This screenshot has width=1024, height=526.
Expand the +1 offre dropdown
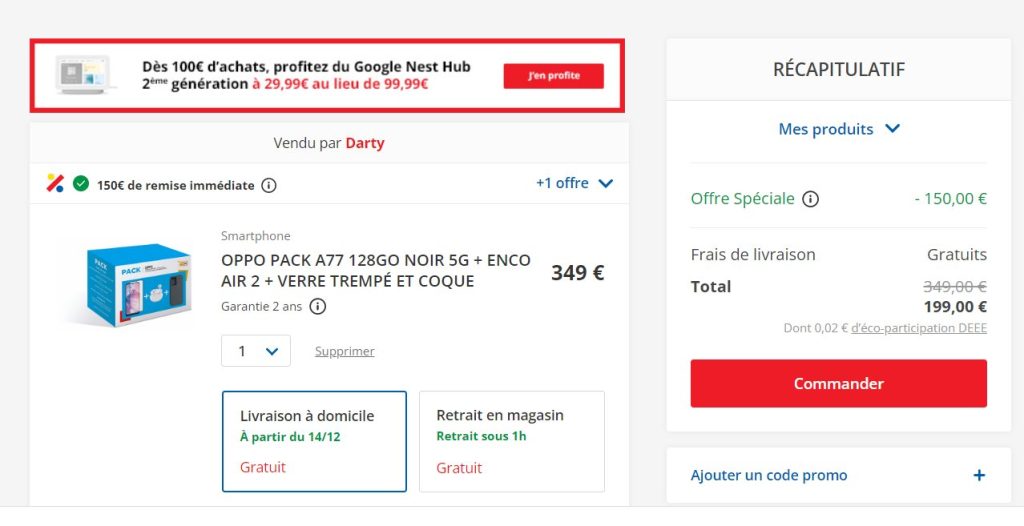[574, 183]
